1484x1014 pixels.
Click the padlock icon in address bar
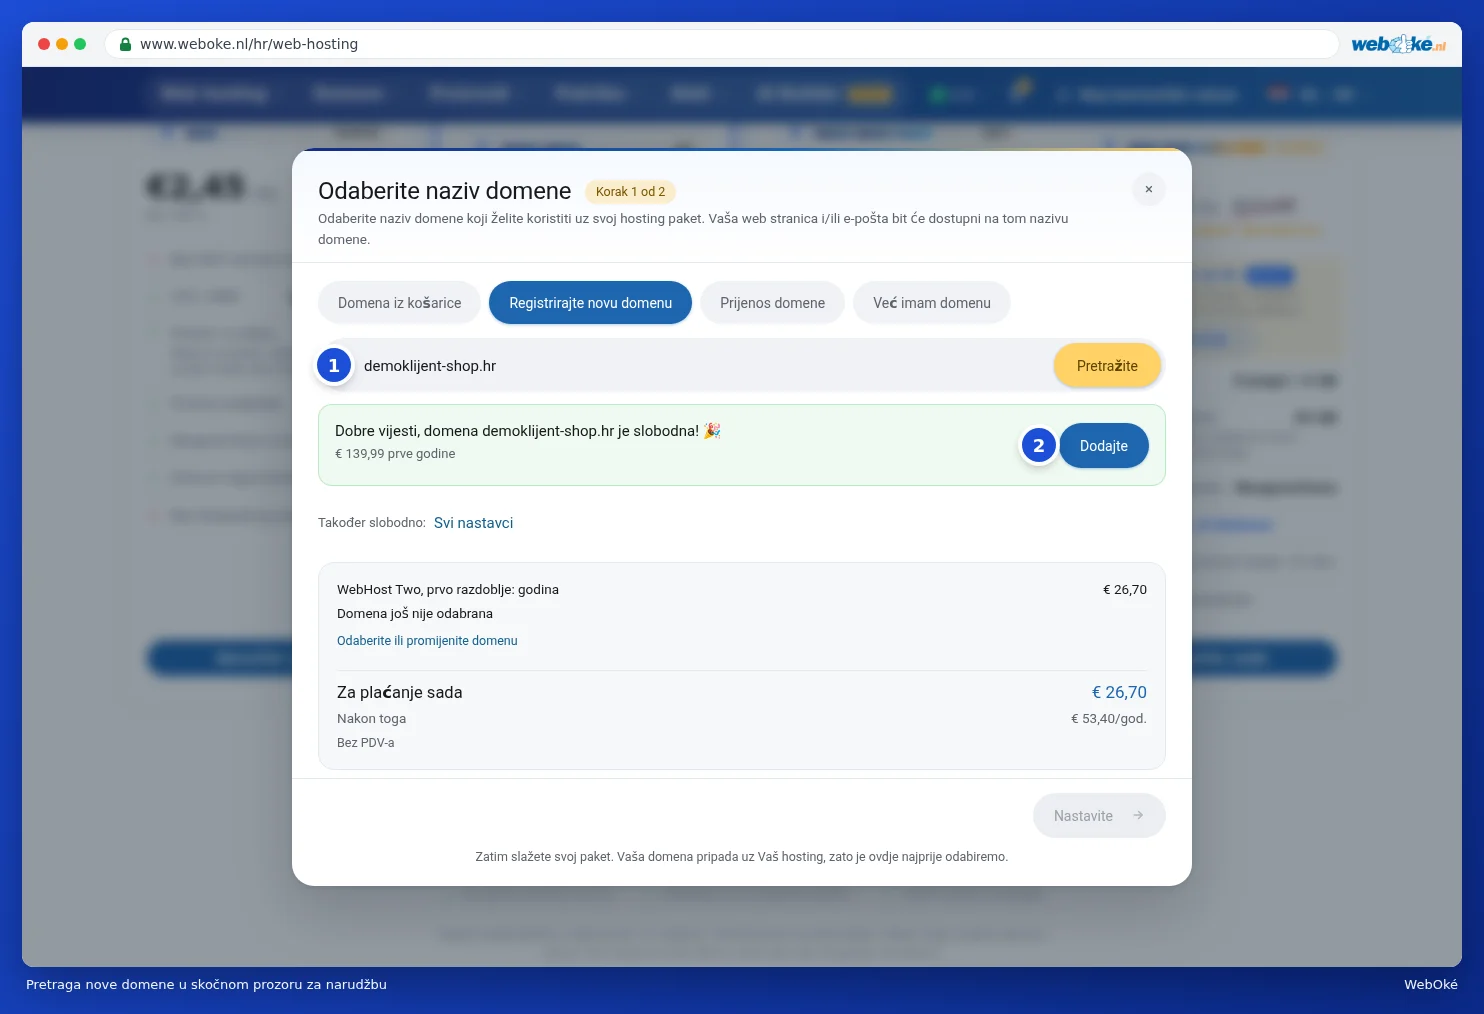pos(125,44)
